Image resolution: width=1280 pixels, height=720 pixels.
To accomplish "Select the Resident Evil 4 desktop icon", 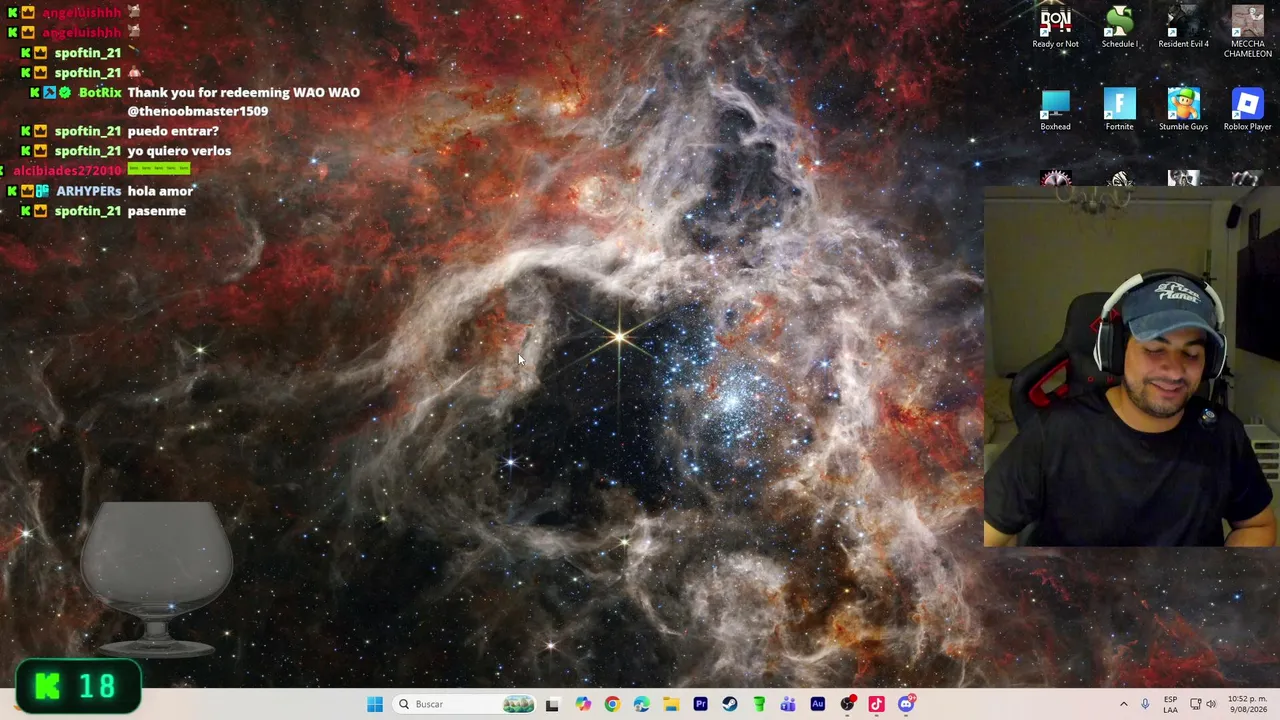I will [x=1183, y=27].
